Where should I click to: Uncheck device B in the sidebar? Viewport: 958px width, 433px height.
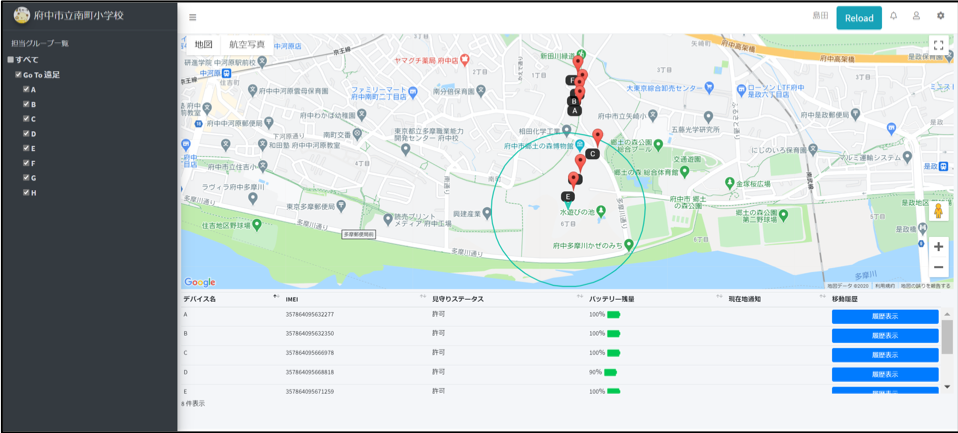26,104
